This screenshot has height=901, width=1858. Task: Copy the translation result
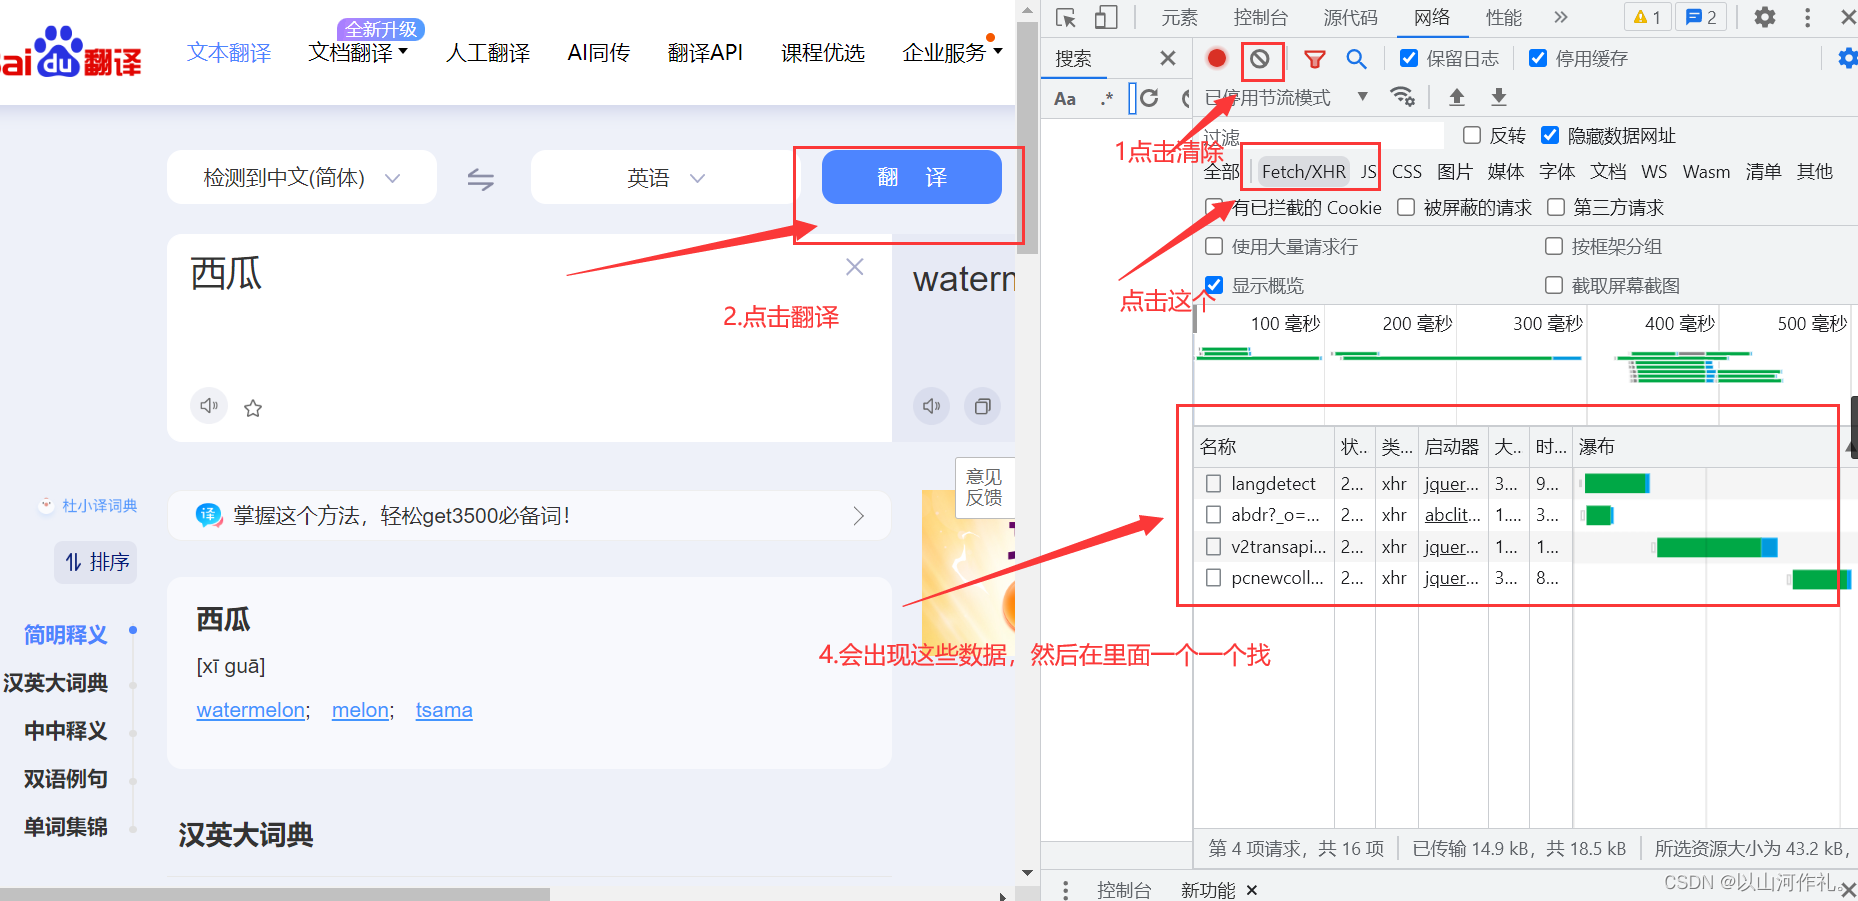coord(983,406)
